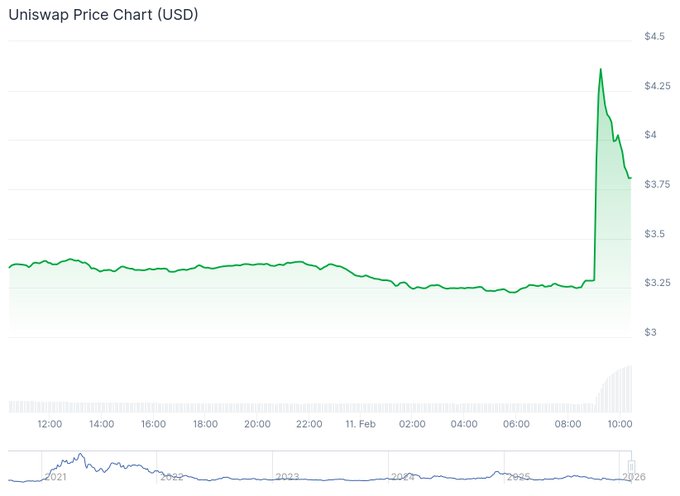Click the navigator's early 2021 price peak
Image resolution: width=680 pixels, height=496 pixels.
(x=80, y=457)
